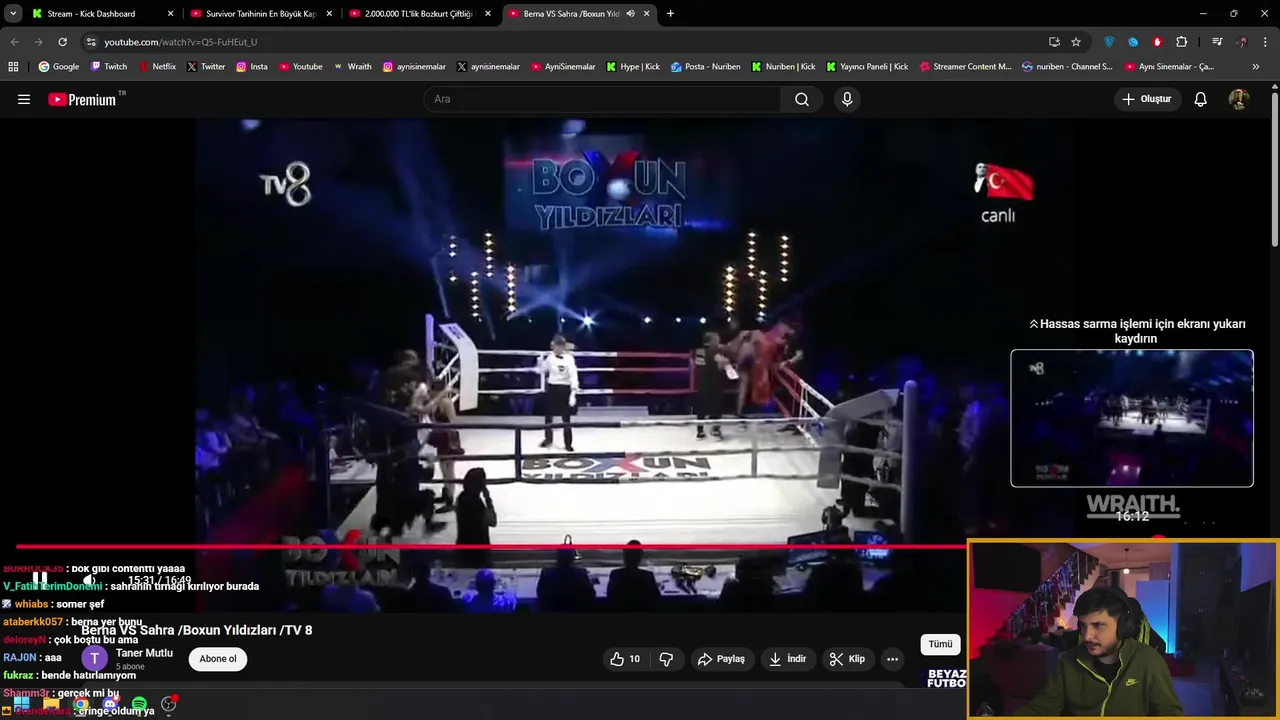Click the seek preview thumbnail at 16:12
This screenshot has height=720, width=1280.
click(1132, 418)
